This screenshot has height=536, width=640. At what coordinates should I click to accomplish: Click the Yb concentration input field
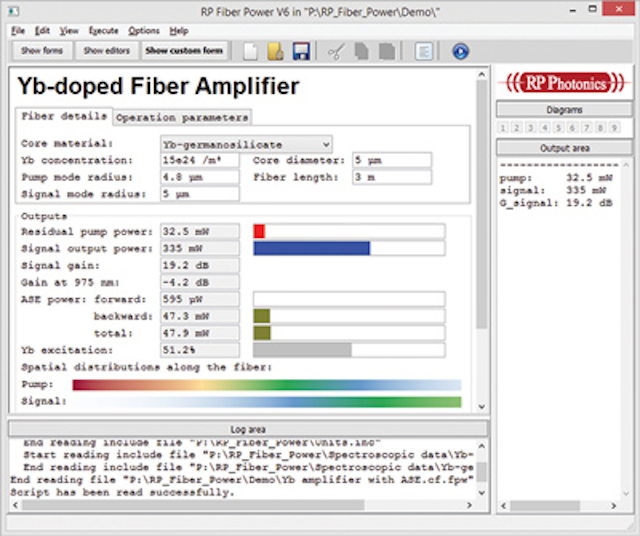(x=200, y=160)
